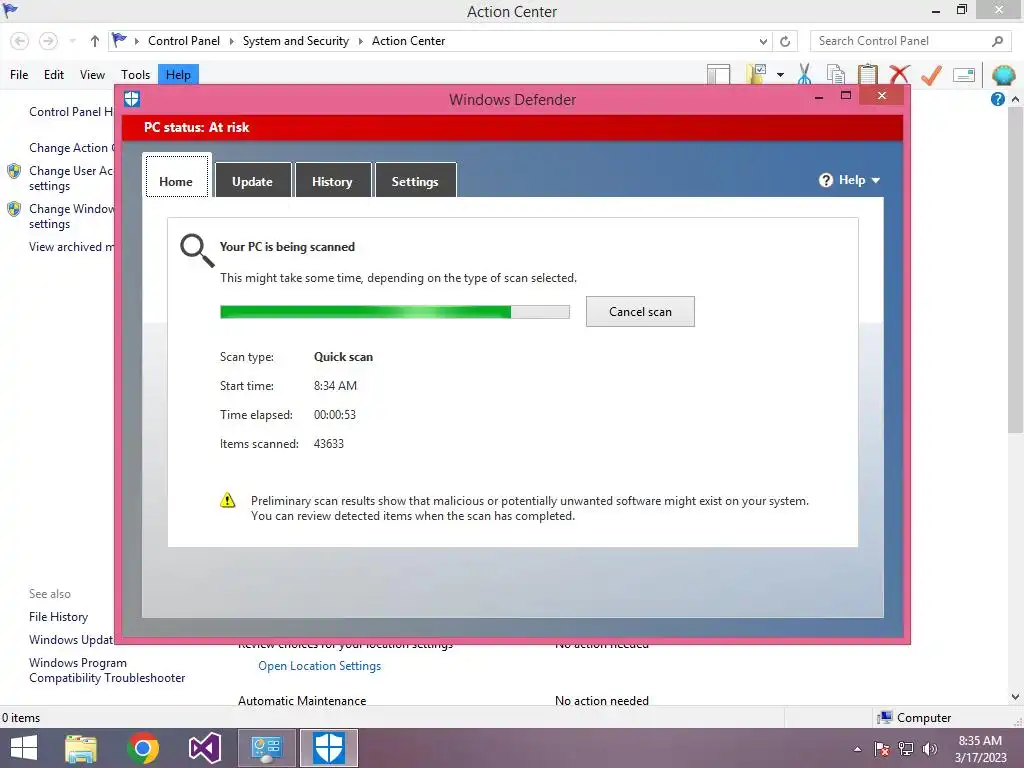Click the Cut scissors icon in toolbar
Image resolution: width=1024 pixels, height=768 pixels.
pos(805,74)
